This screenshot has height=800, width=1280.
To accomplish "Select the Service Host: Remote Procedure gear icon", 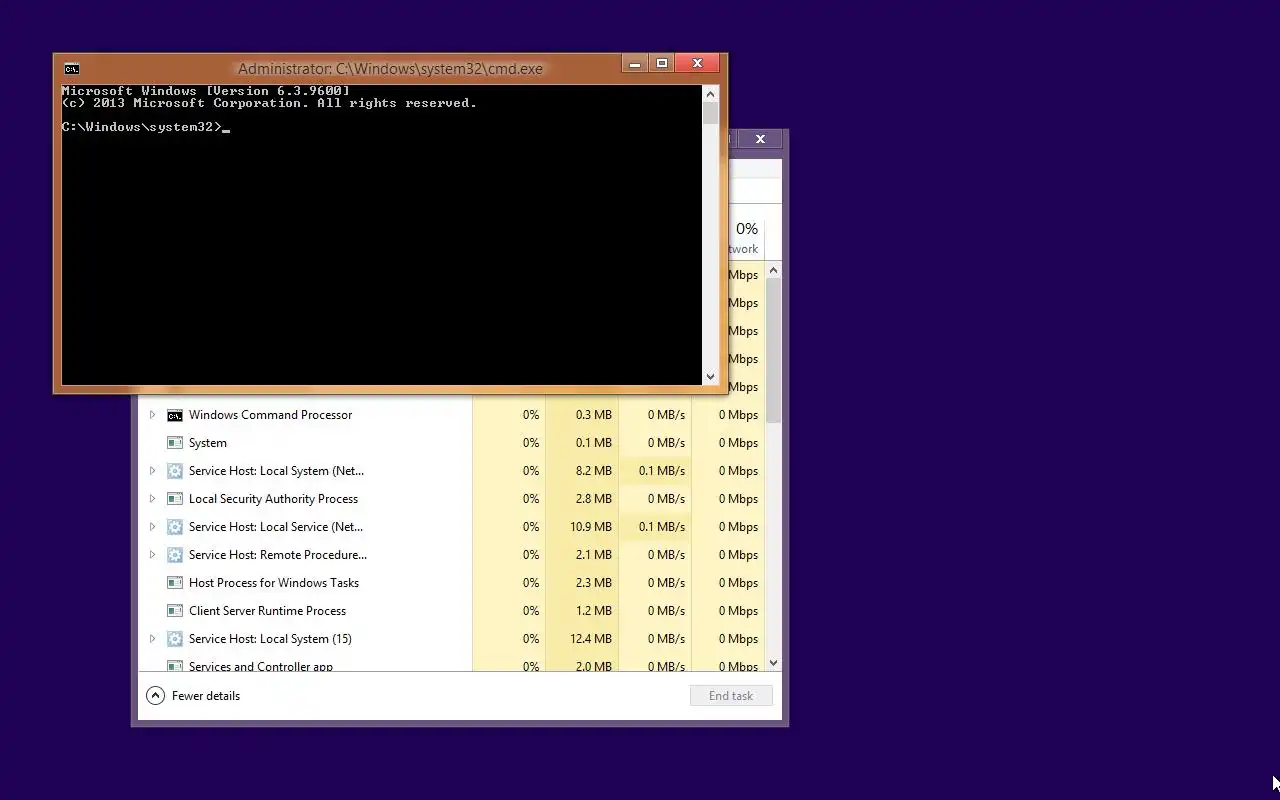I will click(x=175, y=555).
